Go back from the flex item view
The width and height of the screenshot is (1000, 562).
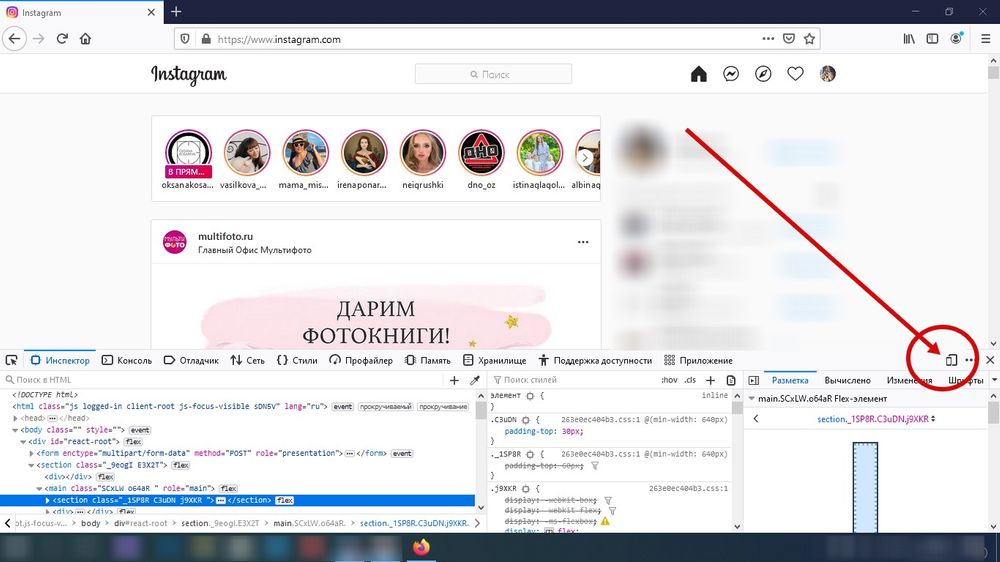click(x=756, y=419)
